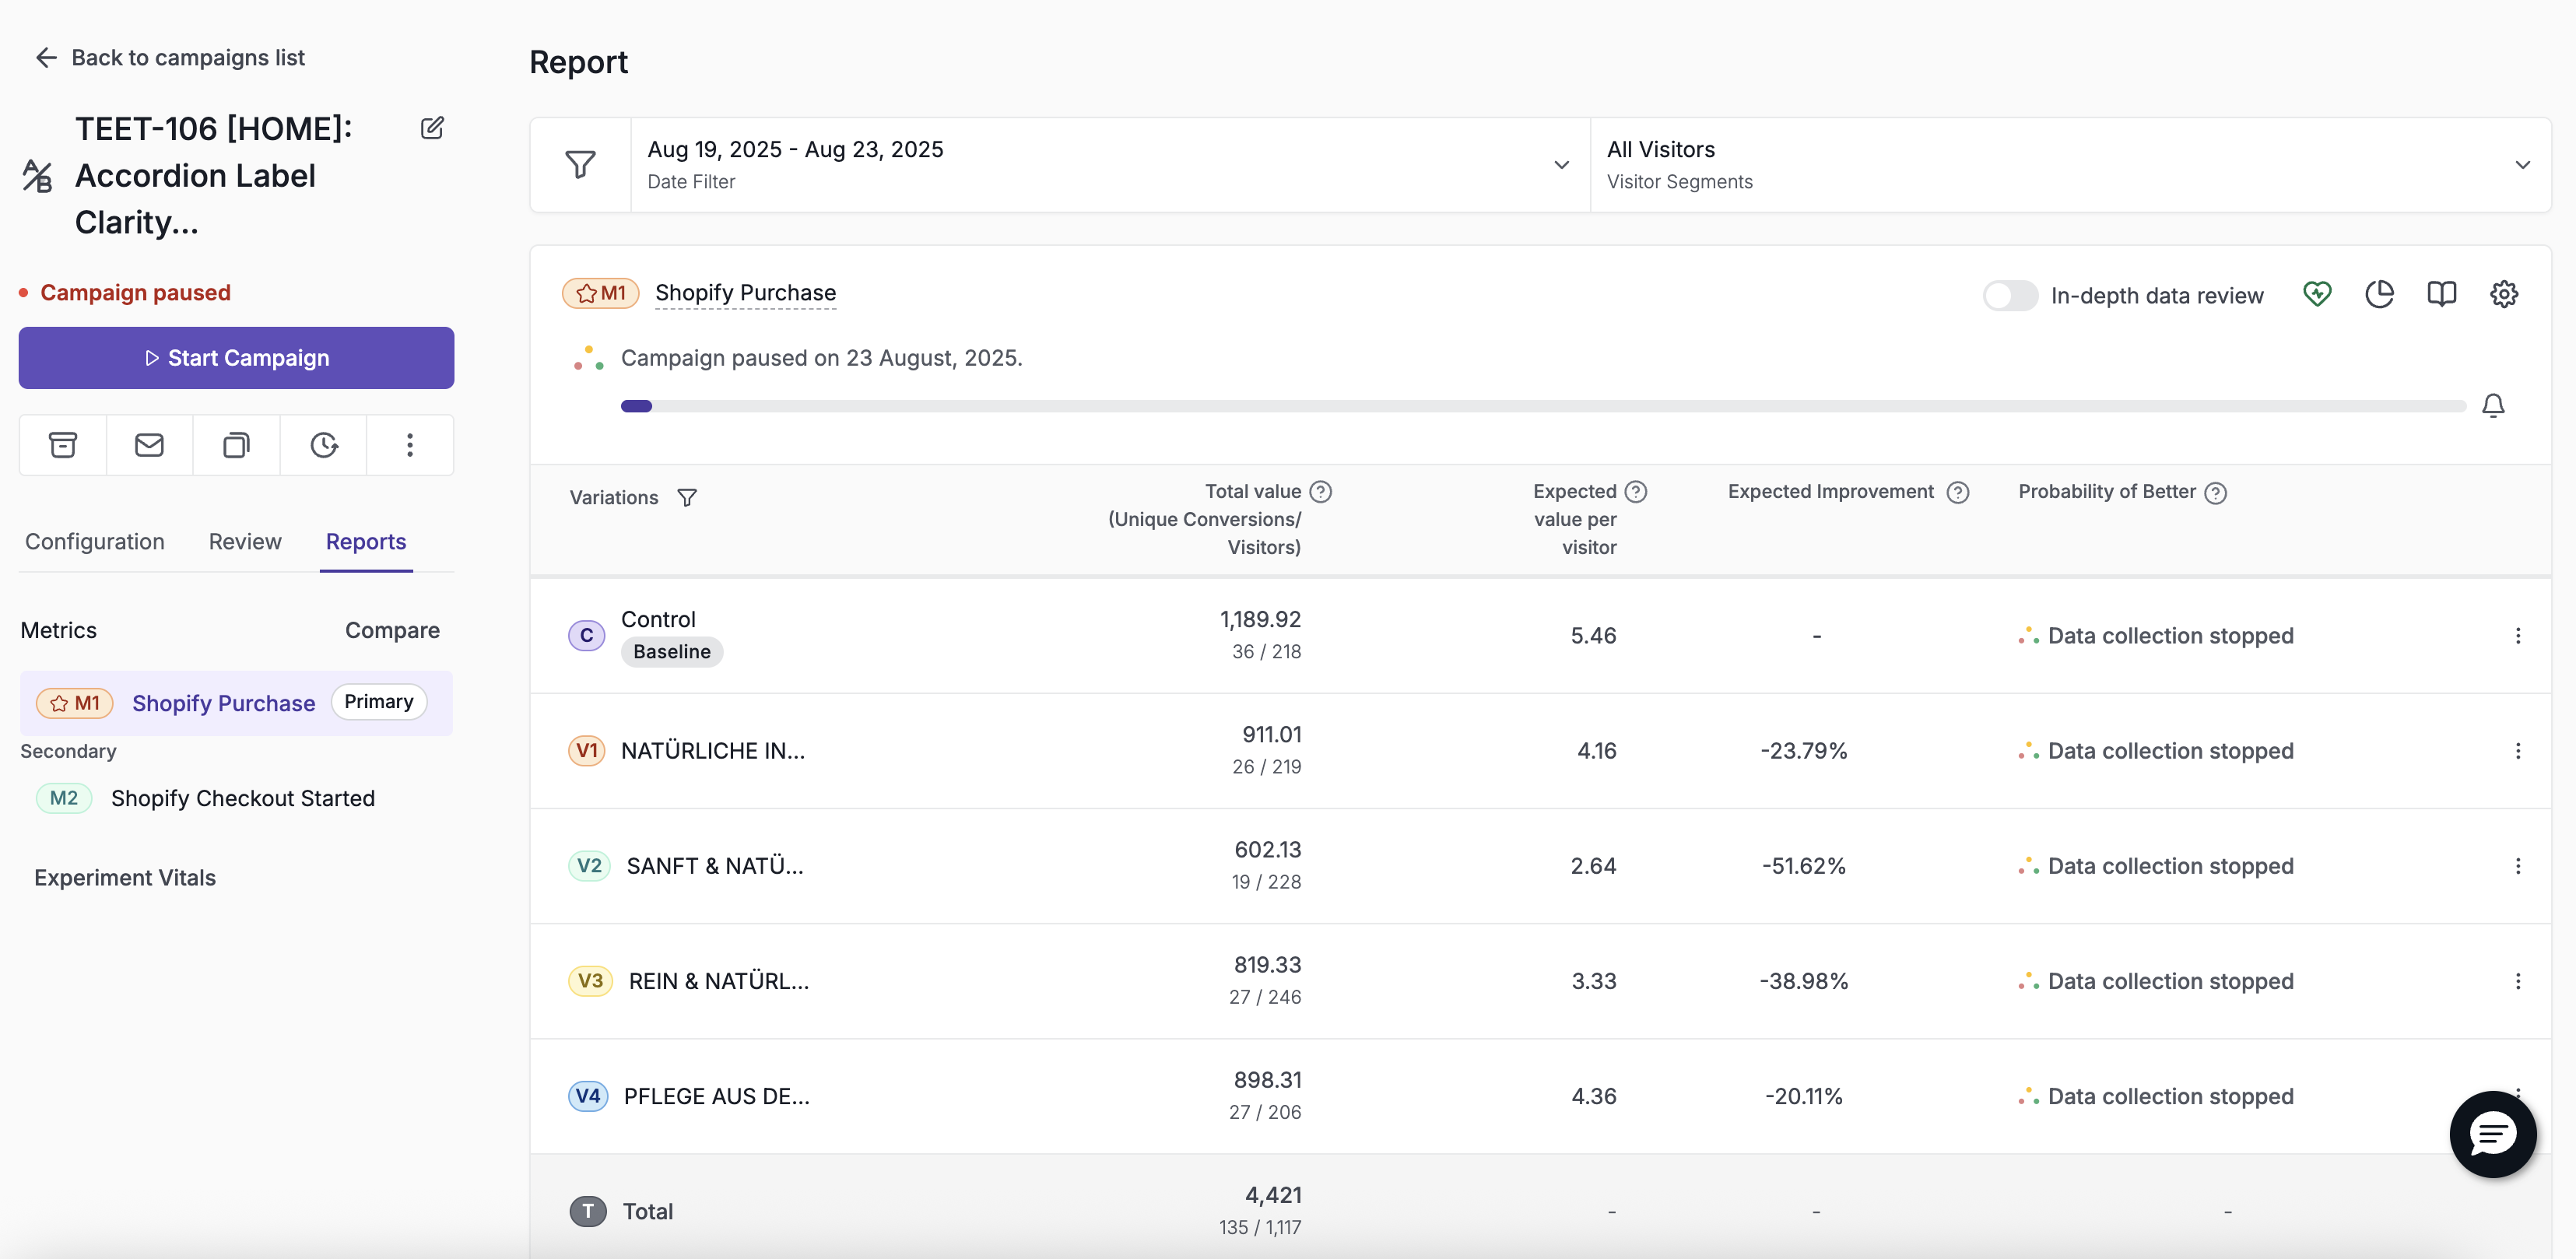Click the email report envelope icon

149,445
